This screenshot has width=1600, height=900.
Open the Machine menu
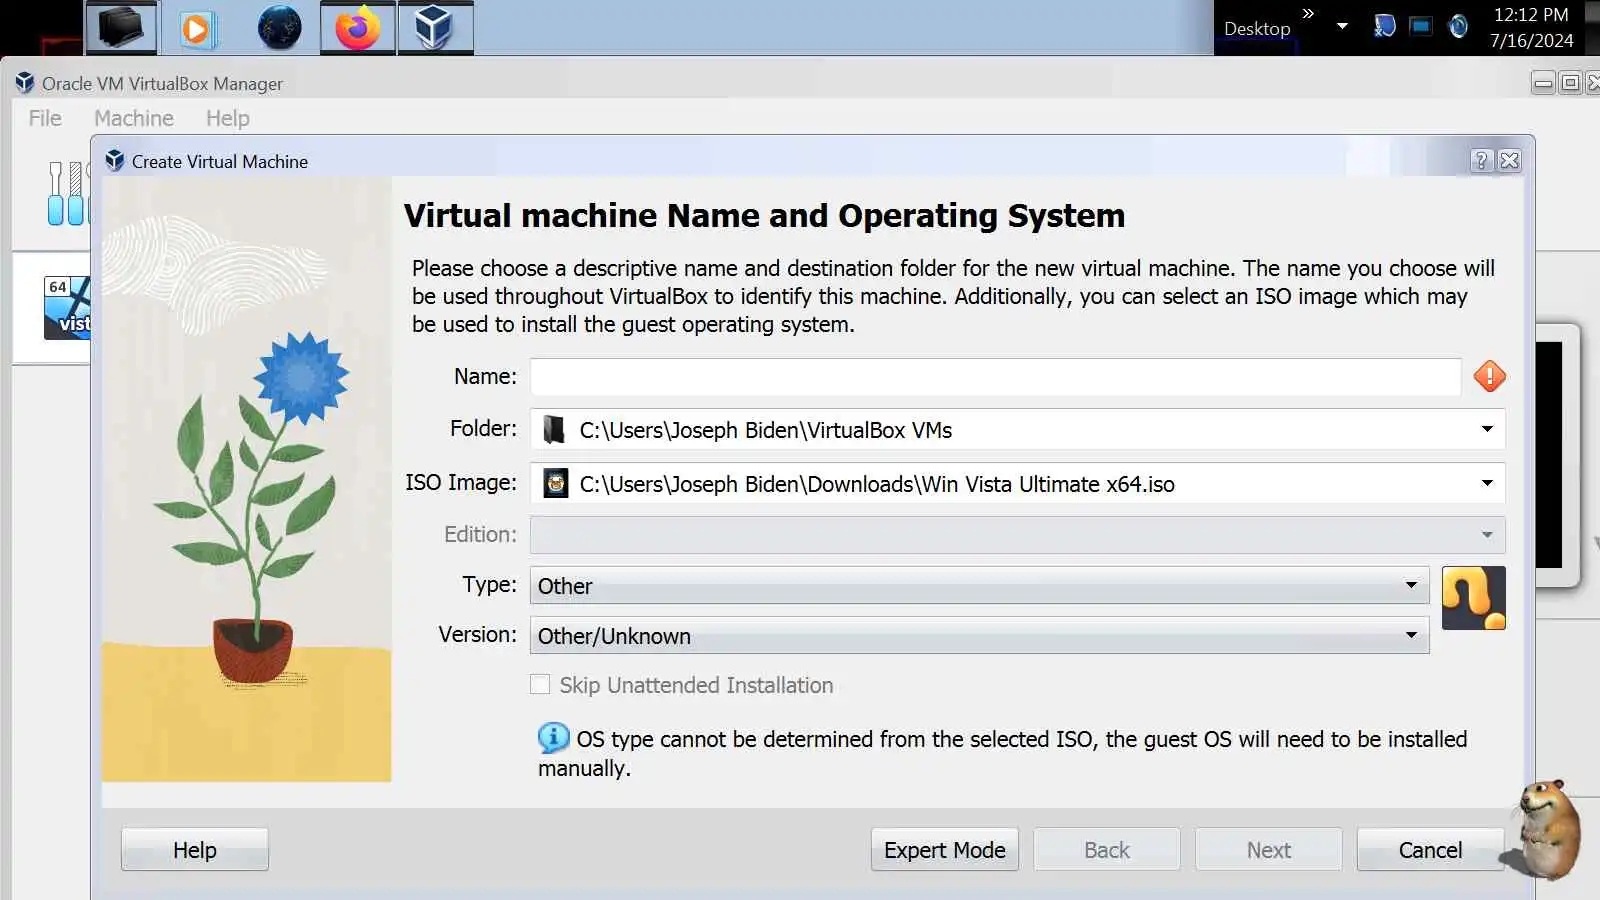point(134,118)
